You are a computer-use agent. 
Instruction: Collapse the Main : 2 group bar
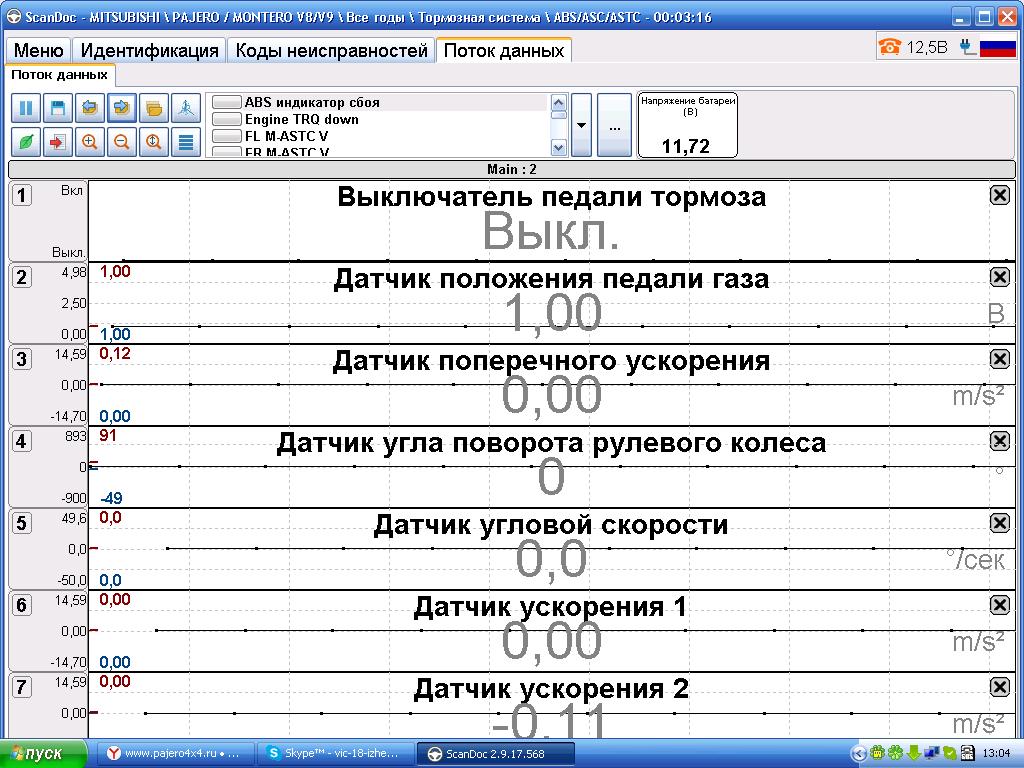tap(512, 169)
